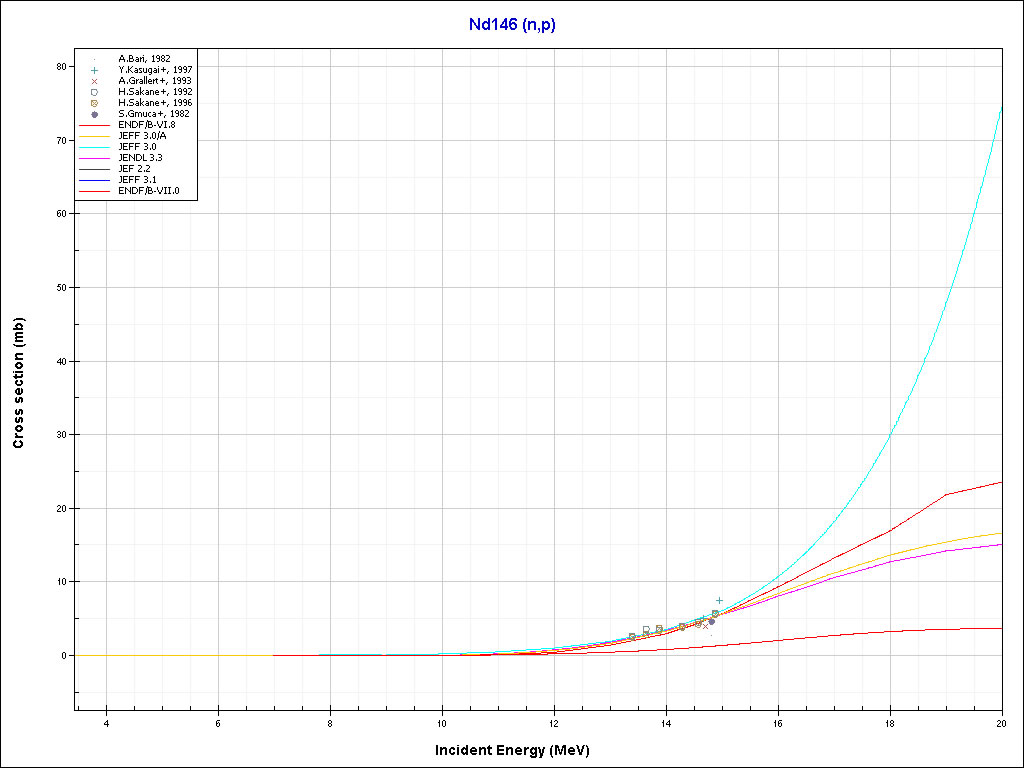
Task: Click the filled circle marker for S.Gmuca+ 1982
Action: [94, 114]
